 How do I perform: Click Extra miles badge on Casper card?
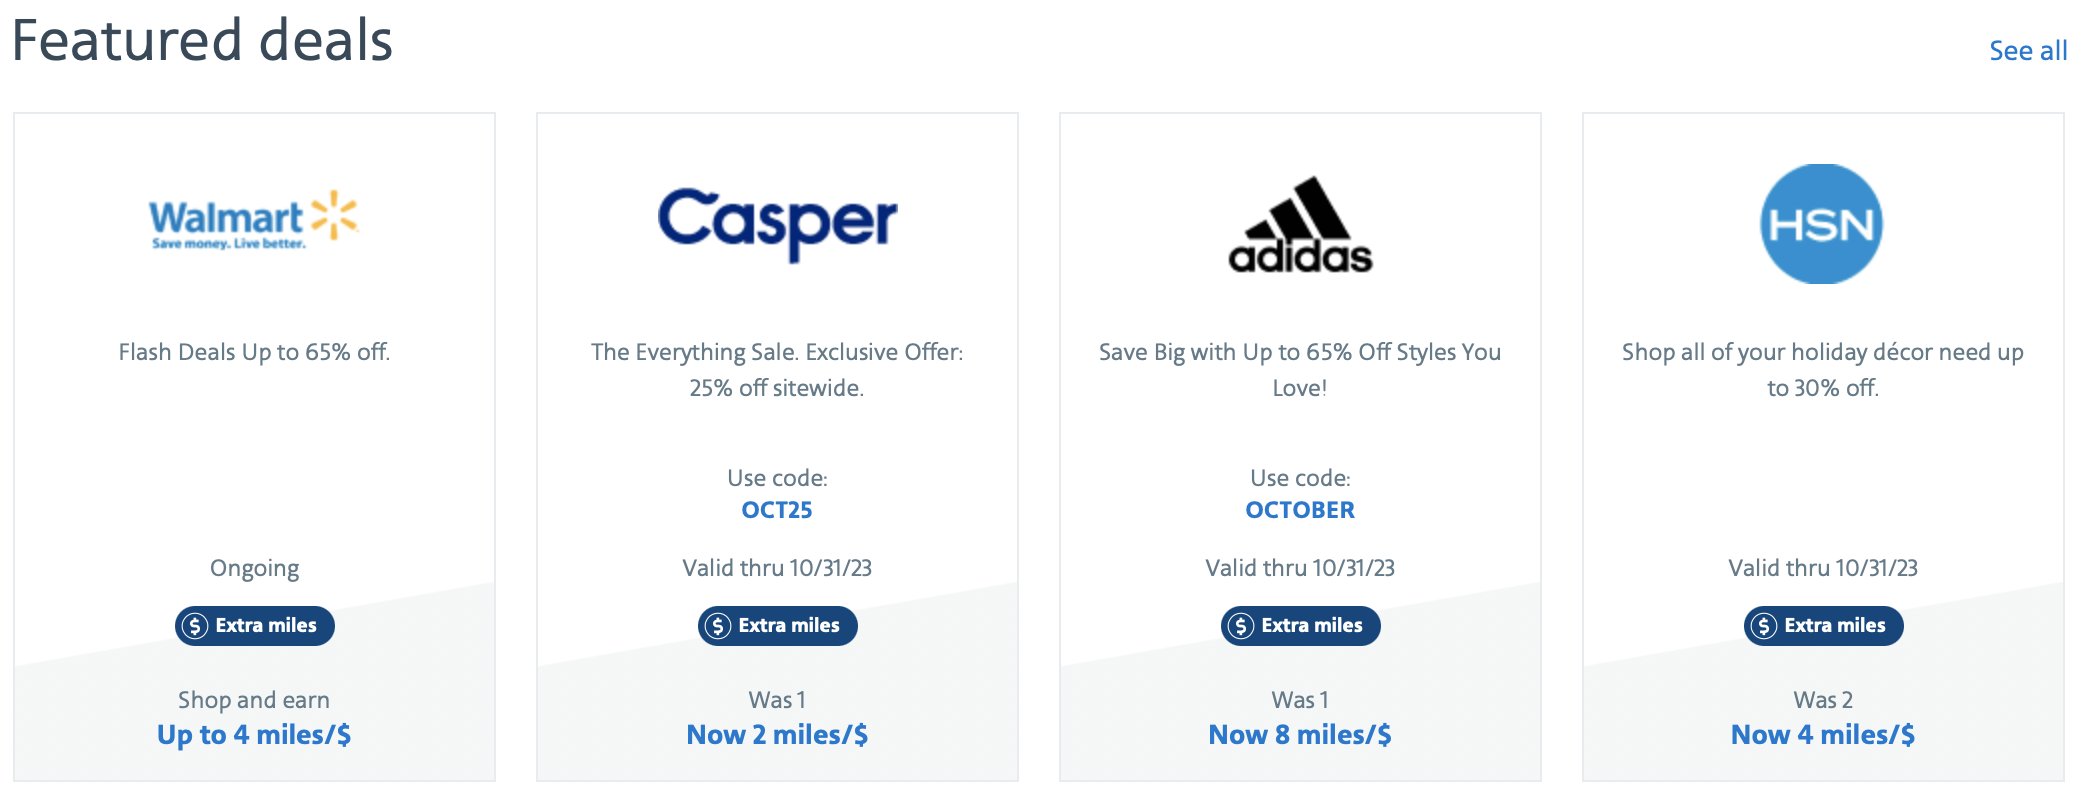click(x=778, y=626)
